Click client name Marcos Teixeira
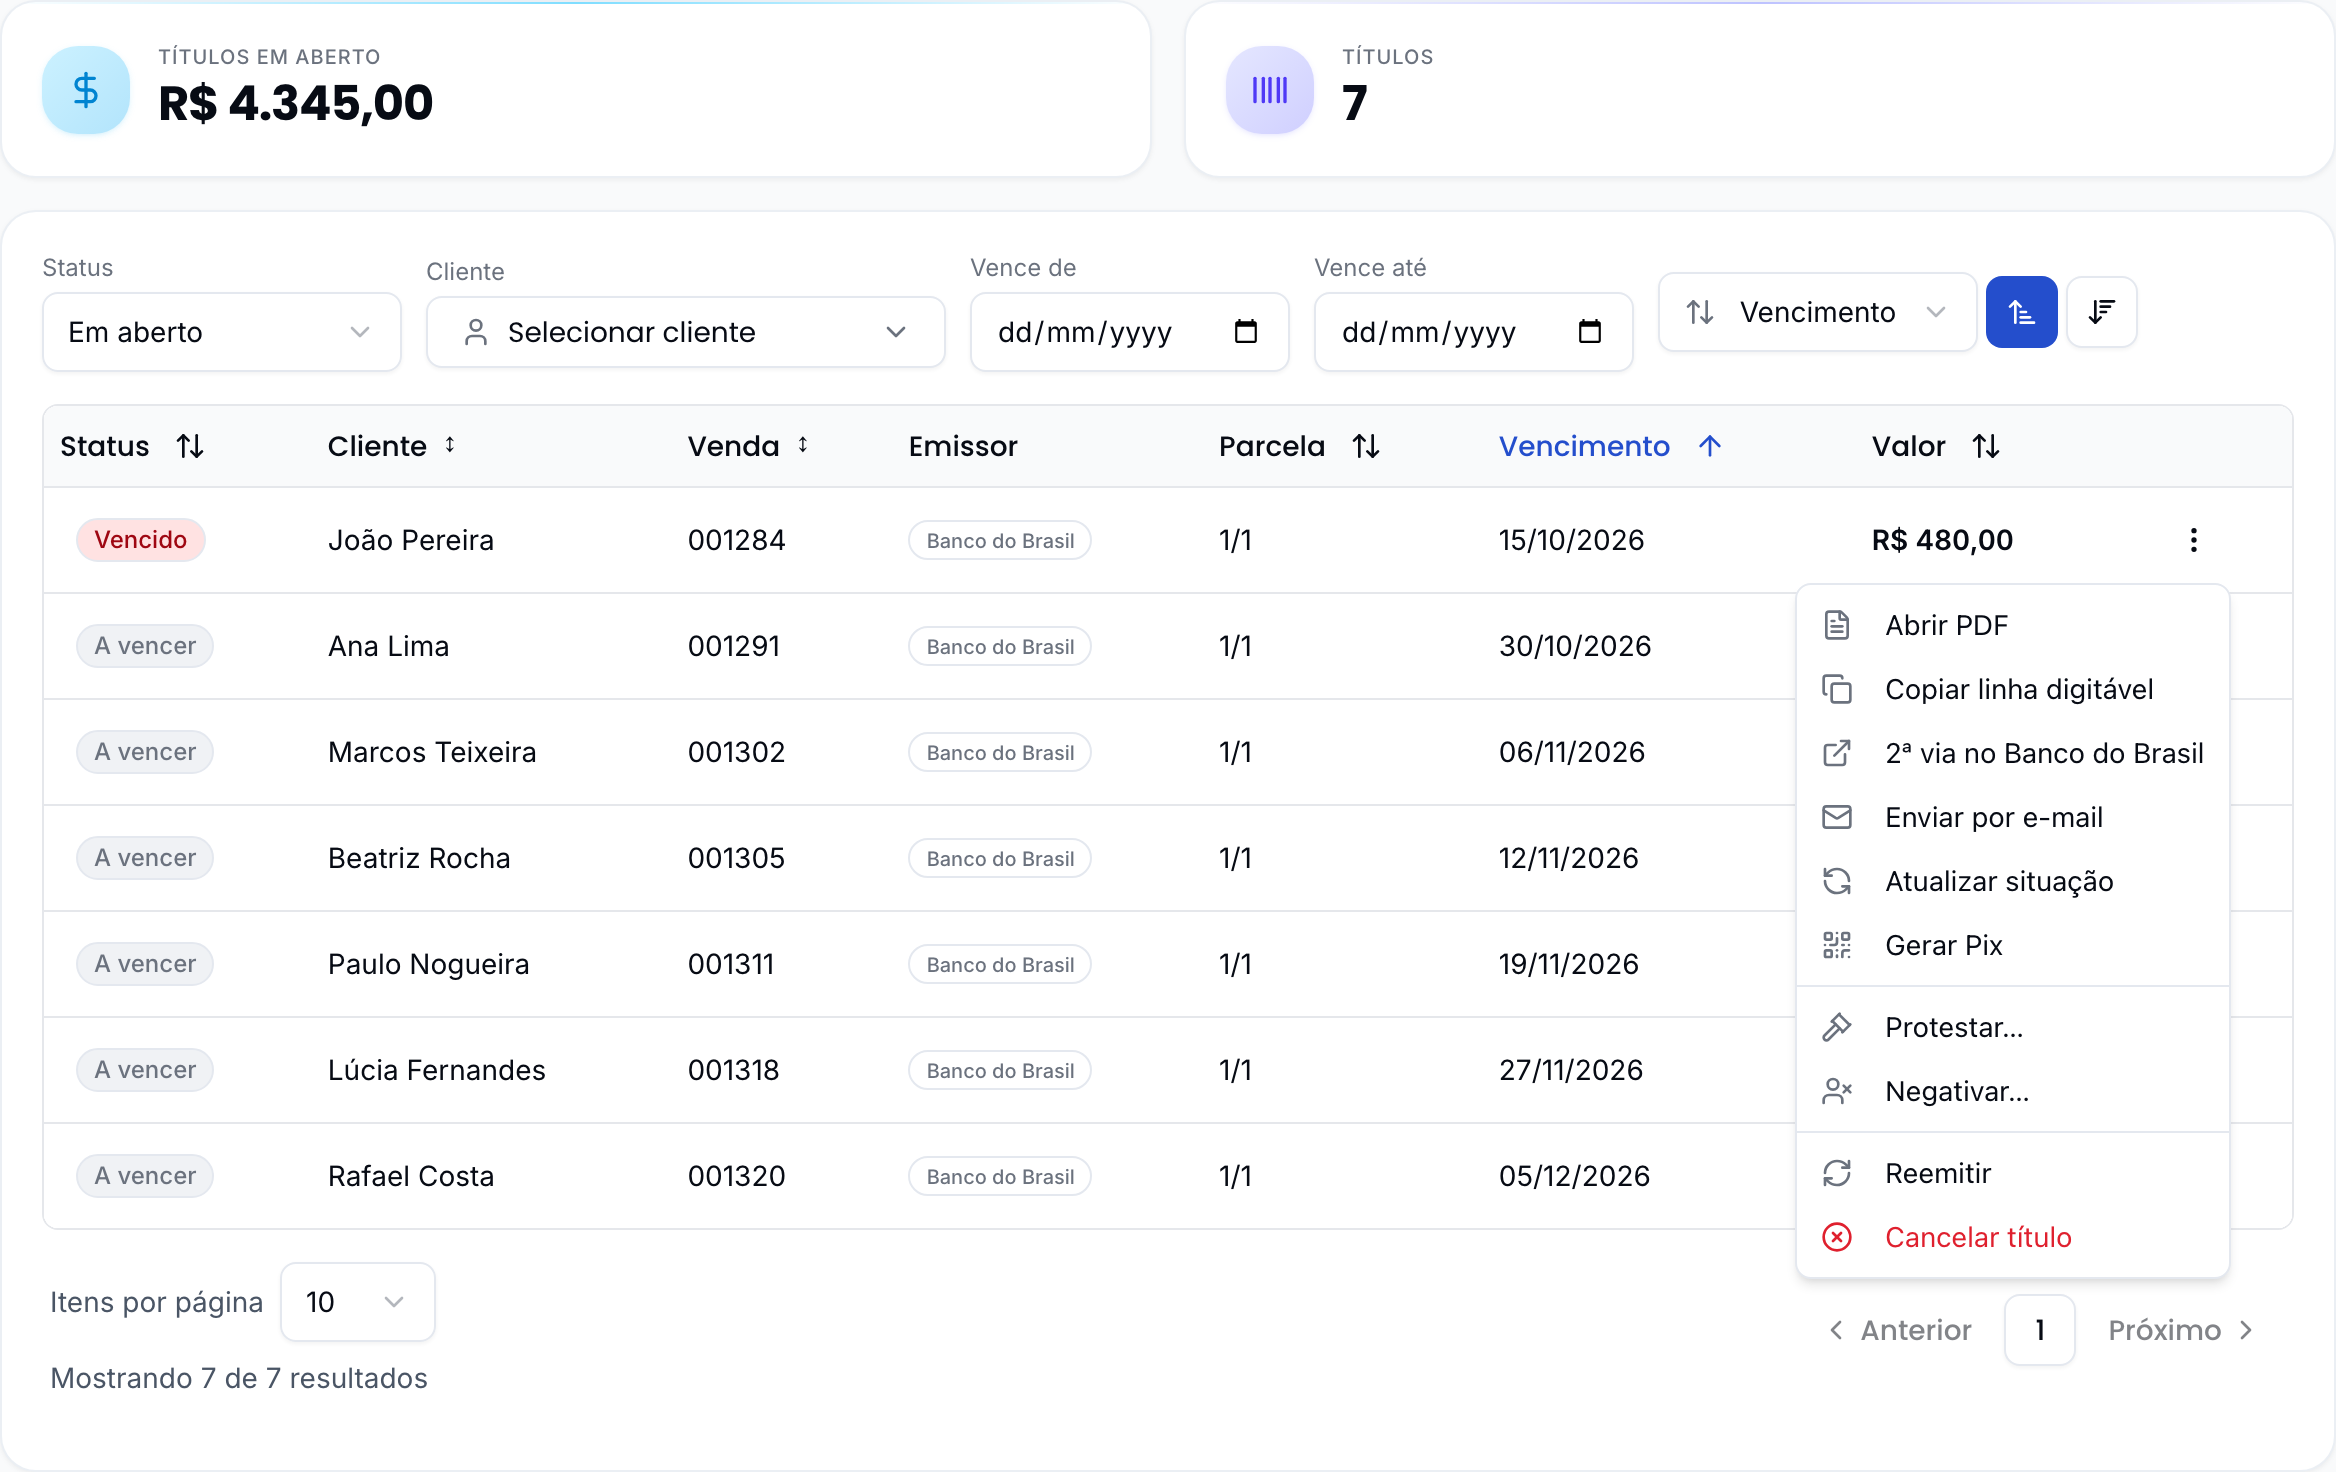This screenshot has height=1472, width=2336. point(432,752)
